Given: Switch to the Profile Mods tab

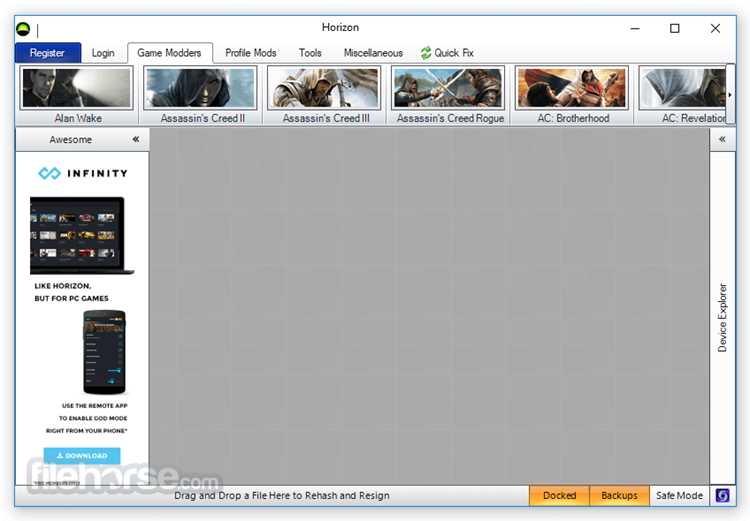Looking at the screenshot, I should coord(251,53).
